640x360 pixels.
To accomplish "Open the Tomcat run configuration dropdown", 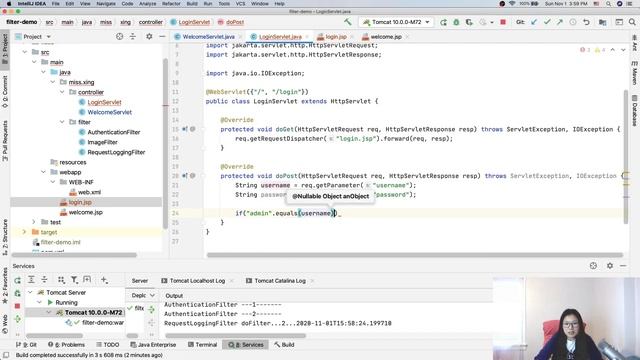I will click(396, 22).
